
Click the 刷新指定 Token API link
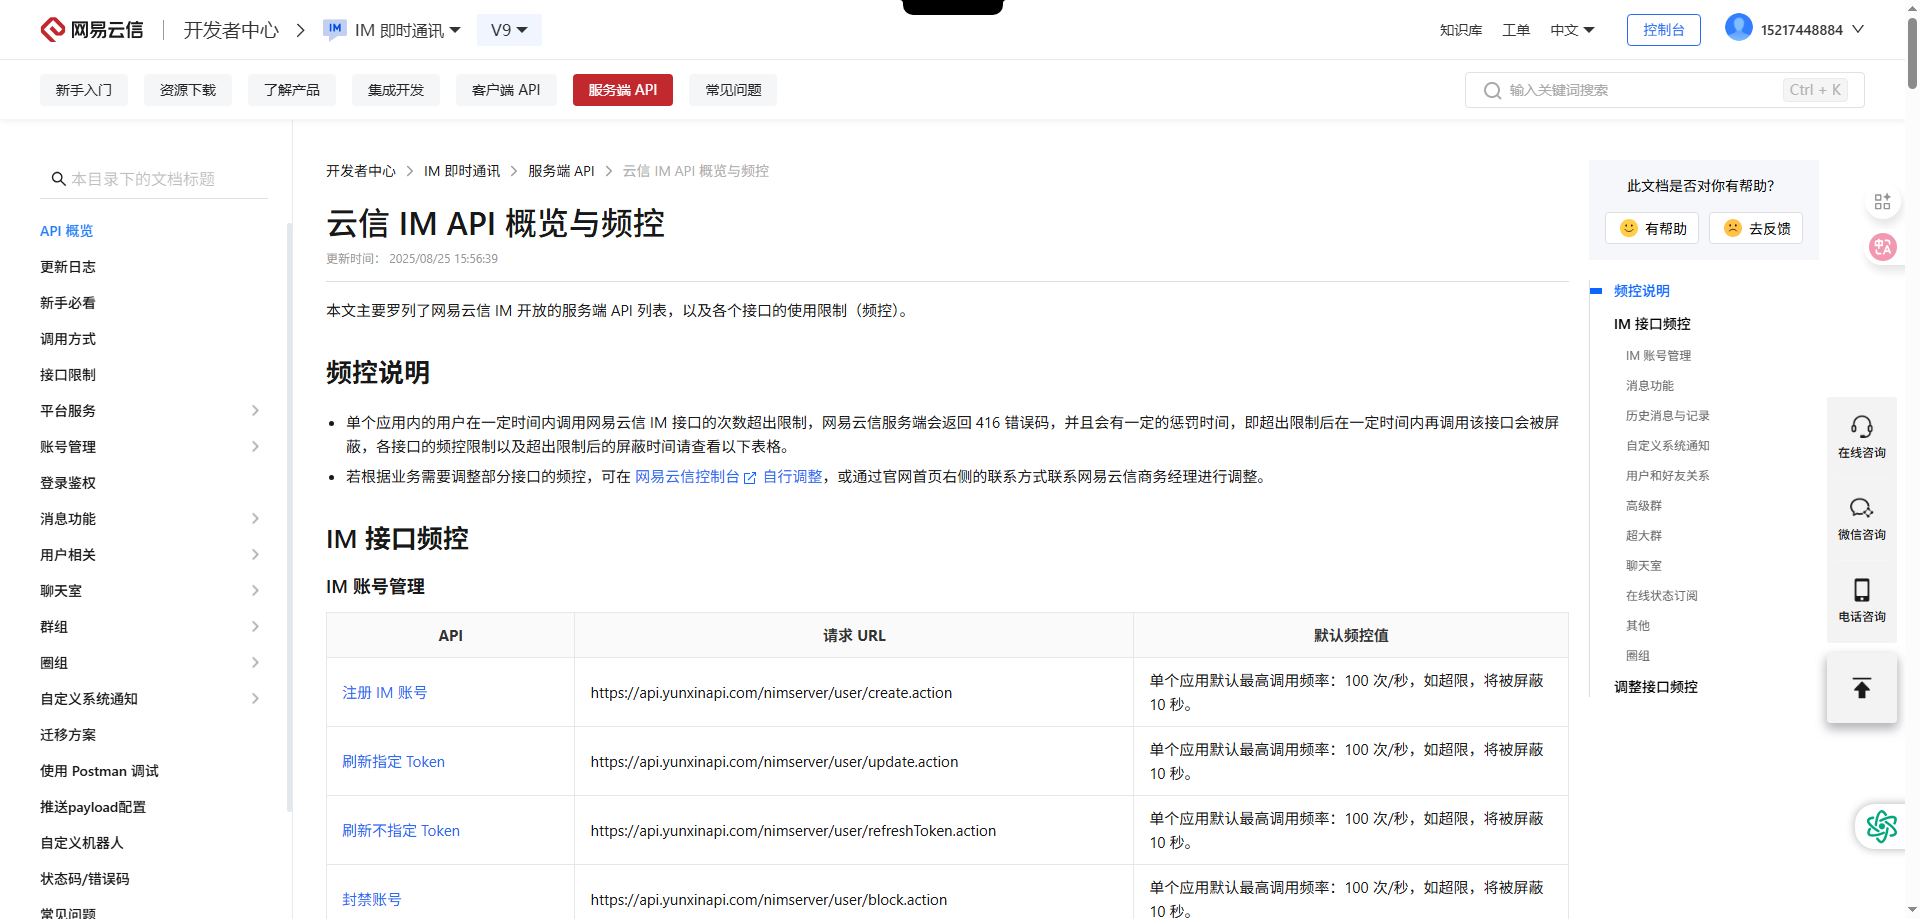[x=394, y=762]
